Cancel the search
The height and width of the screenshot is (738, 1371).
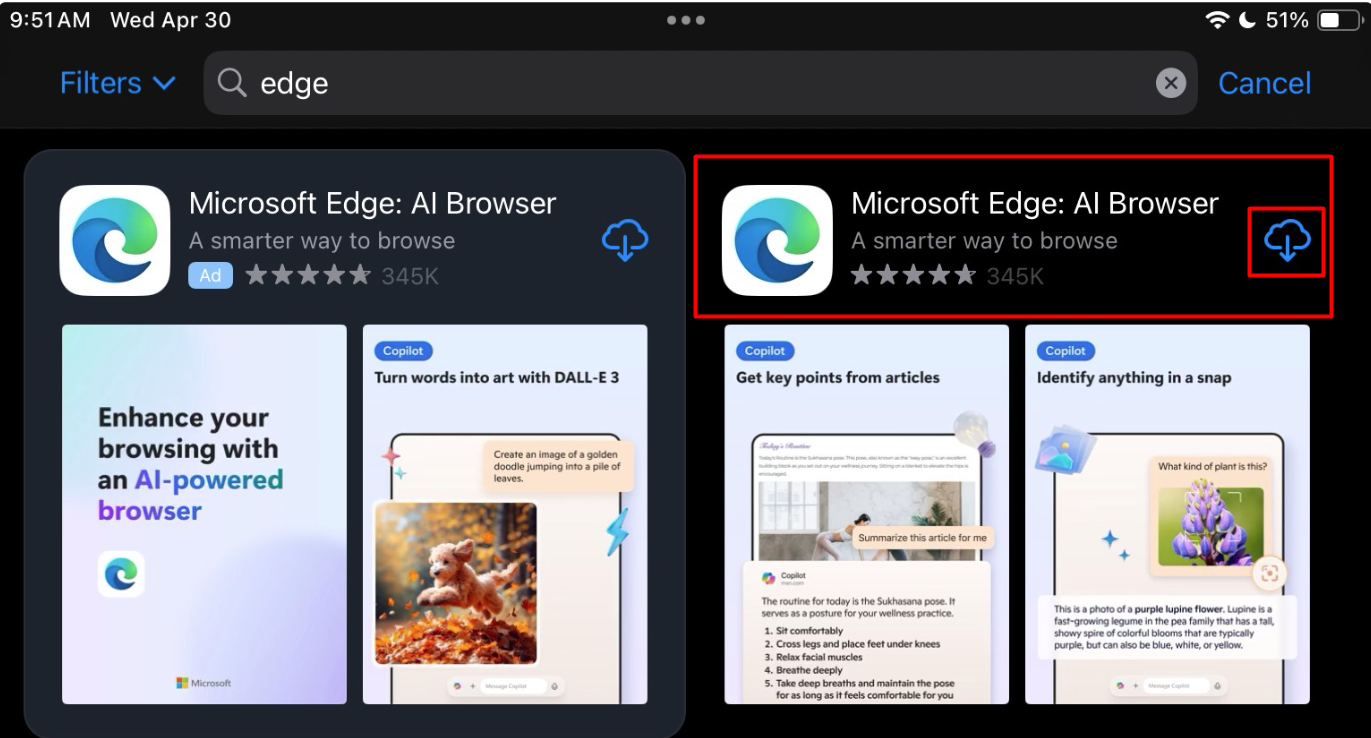1264,83
